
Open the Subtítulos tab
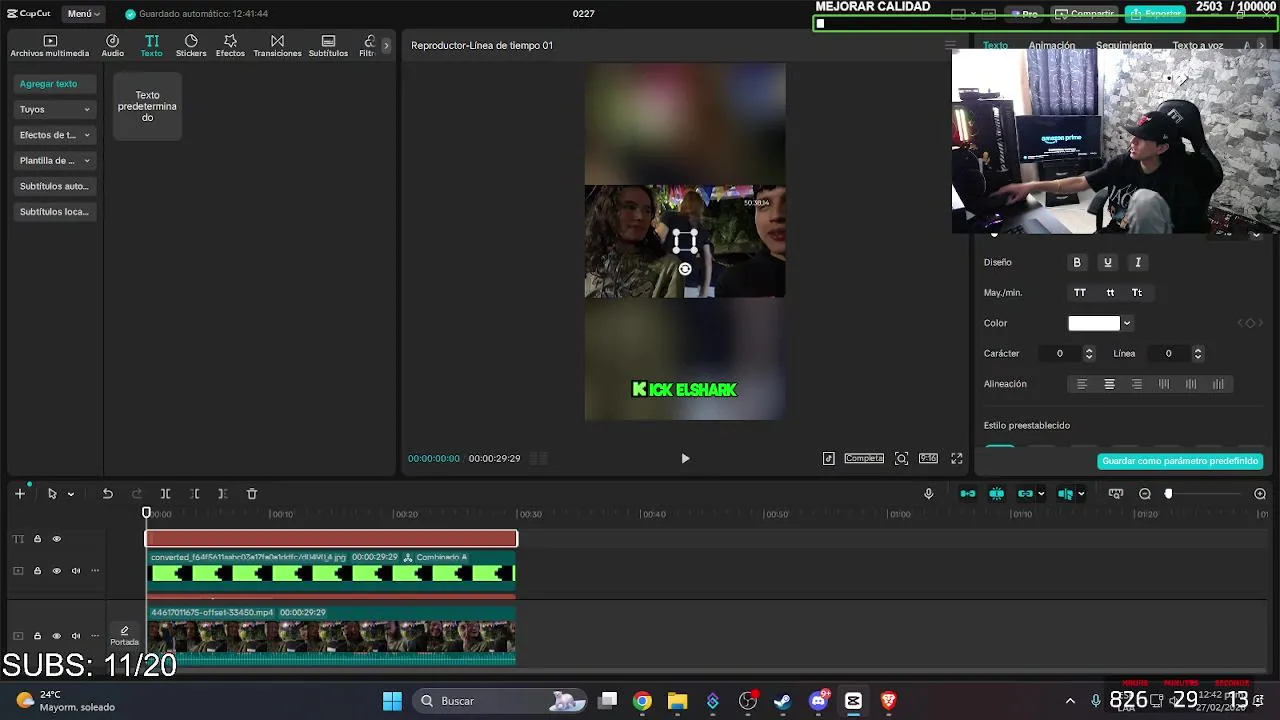pos(328,46)
